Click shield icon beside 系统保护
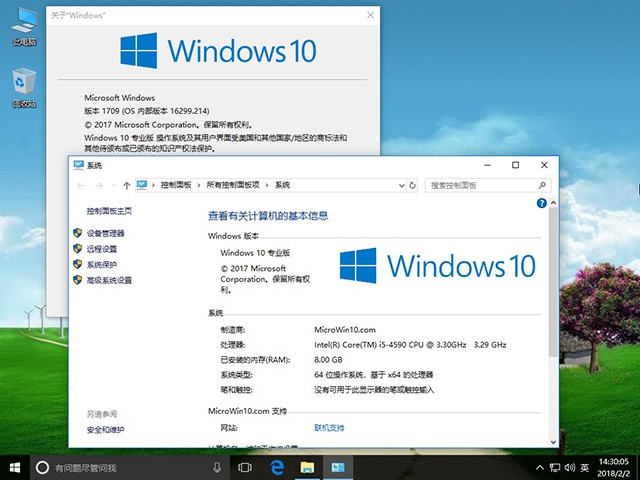The image size is (640, 480). 78,264
